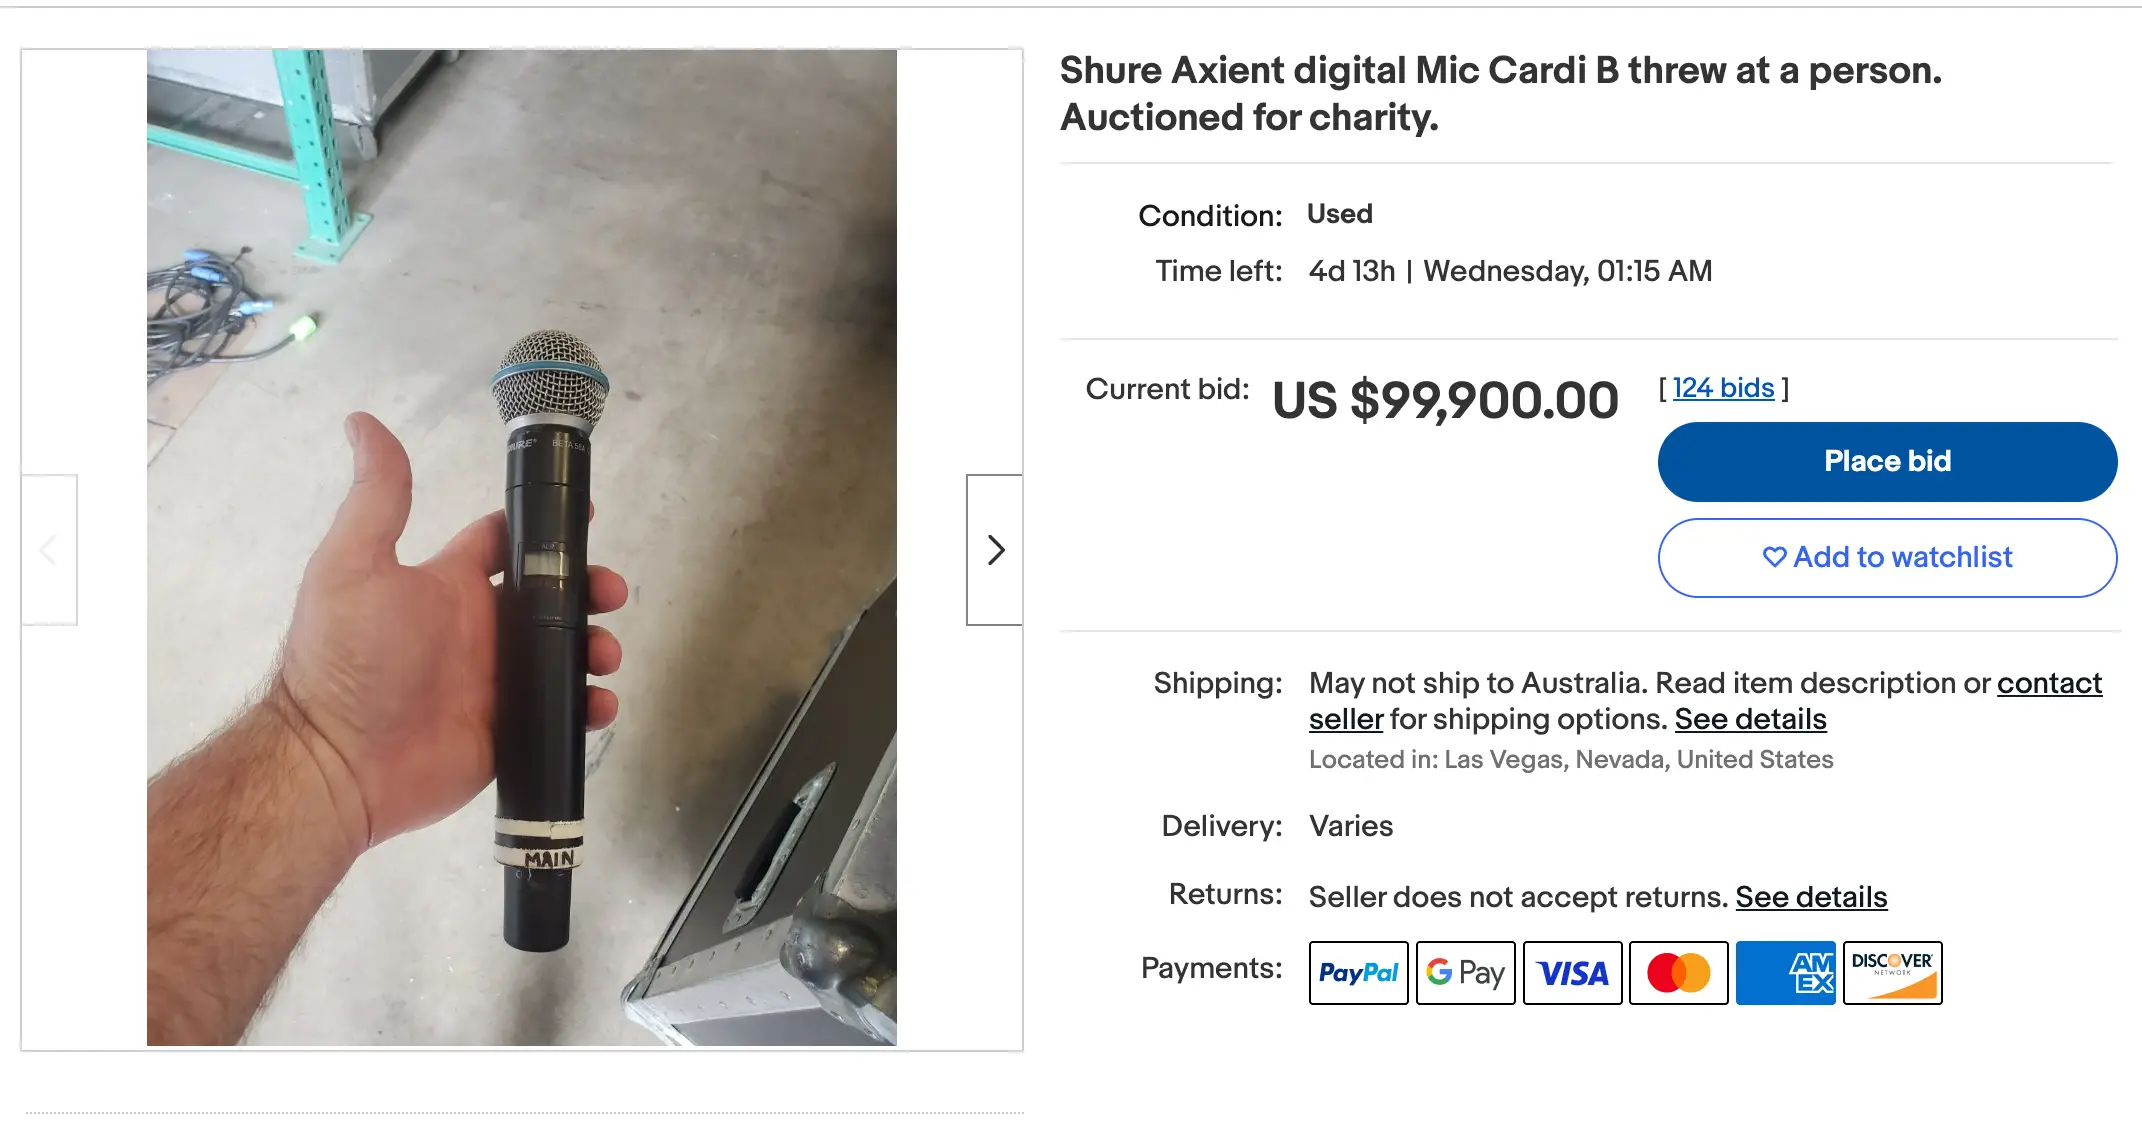Click the Las Vegas, Nevada location text
Image resolution: width=2142 pixels, height=1128 pixels.
pos(1571,760)
